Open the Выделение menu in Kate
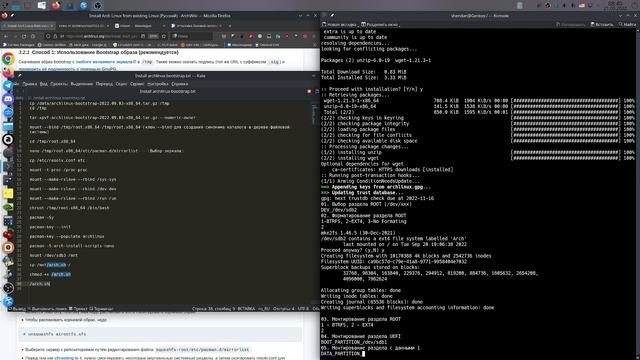 (82, 84)
